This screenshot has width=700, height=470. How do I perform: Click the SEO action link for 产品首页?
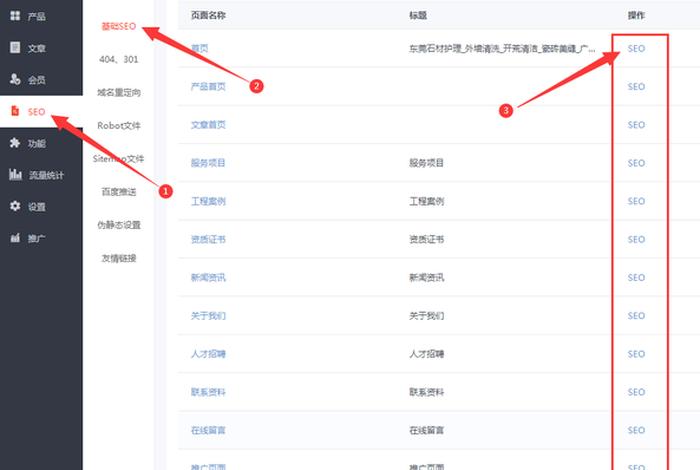coord(636,87)
